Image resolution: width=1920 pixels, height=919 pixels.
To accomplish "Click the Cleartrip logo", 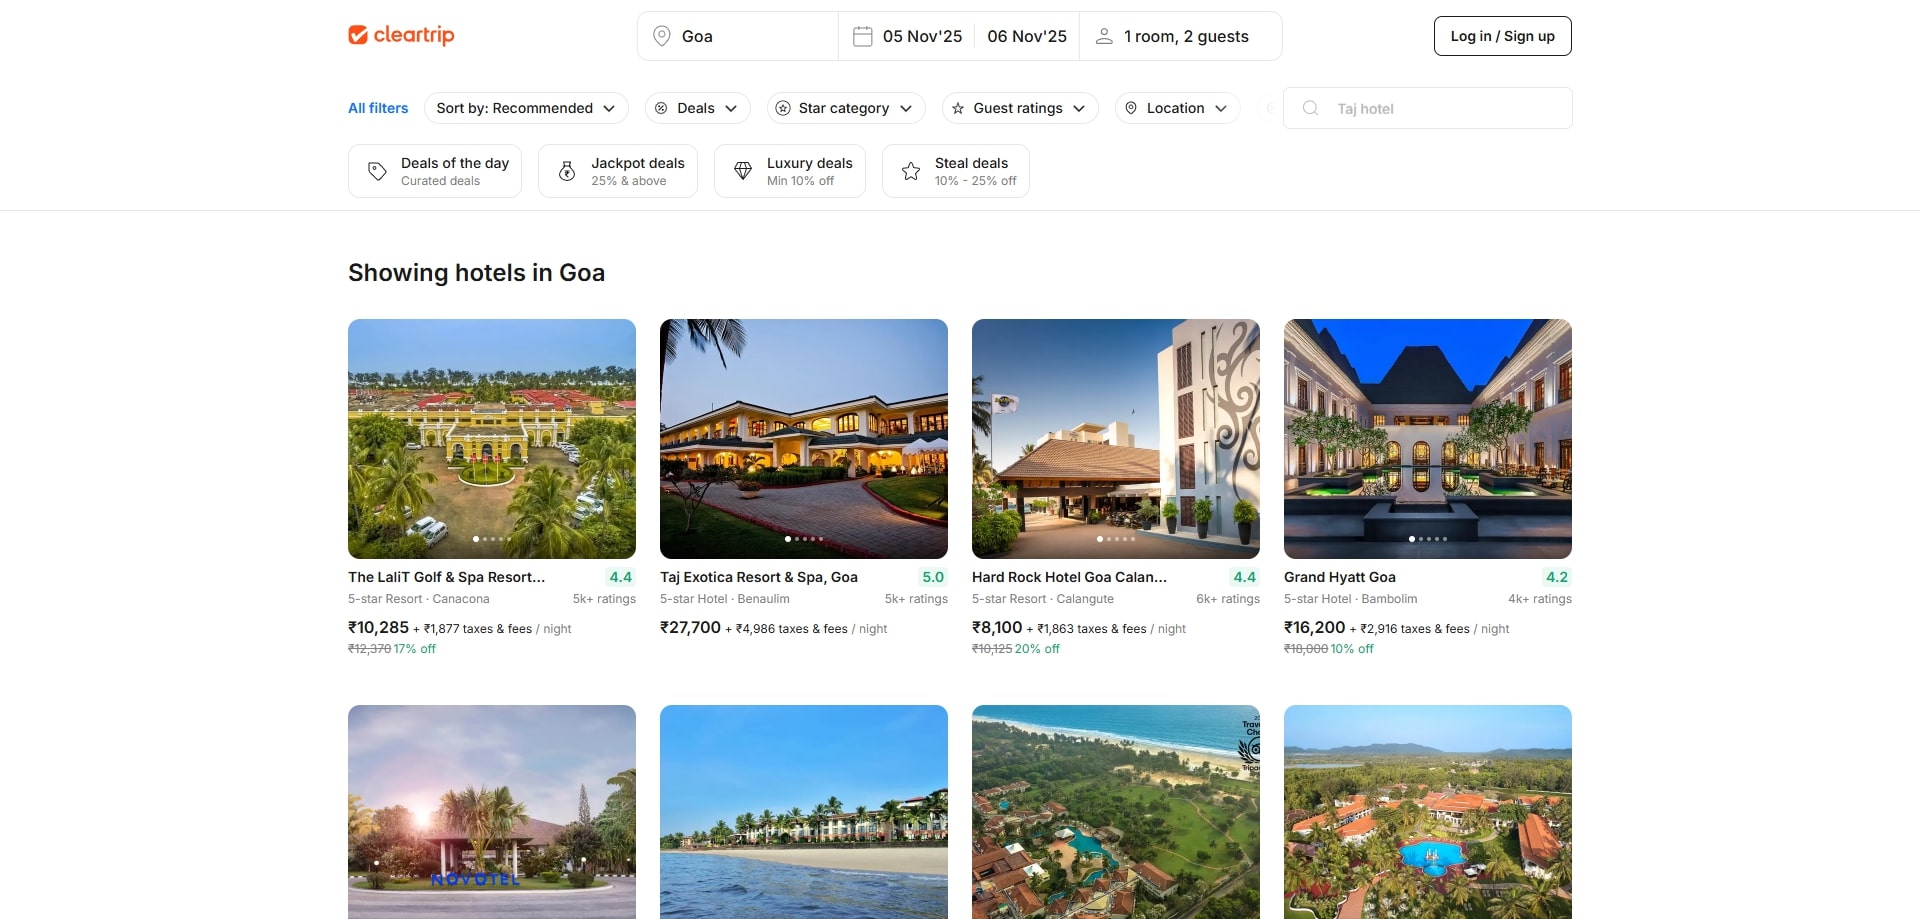I will click(x=401, y=35).
